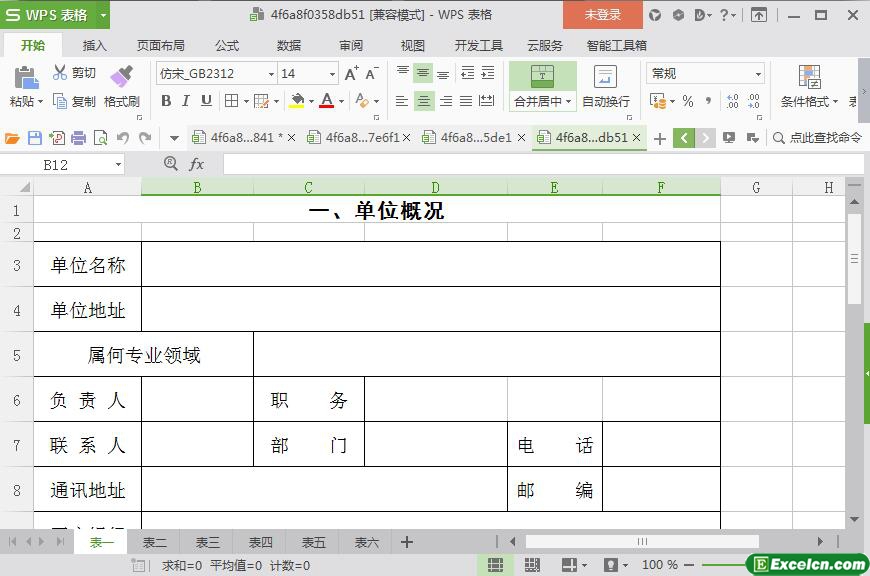Toggle Bold formatting
The image size is (870, 576).
coord(166,100)
